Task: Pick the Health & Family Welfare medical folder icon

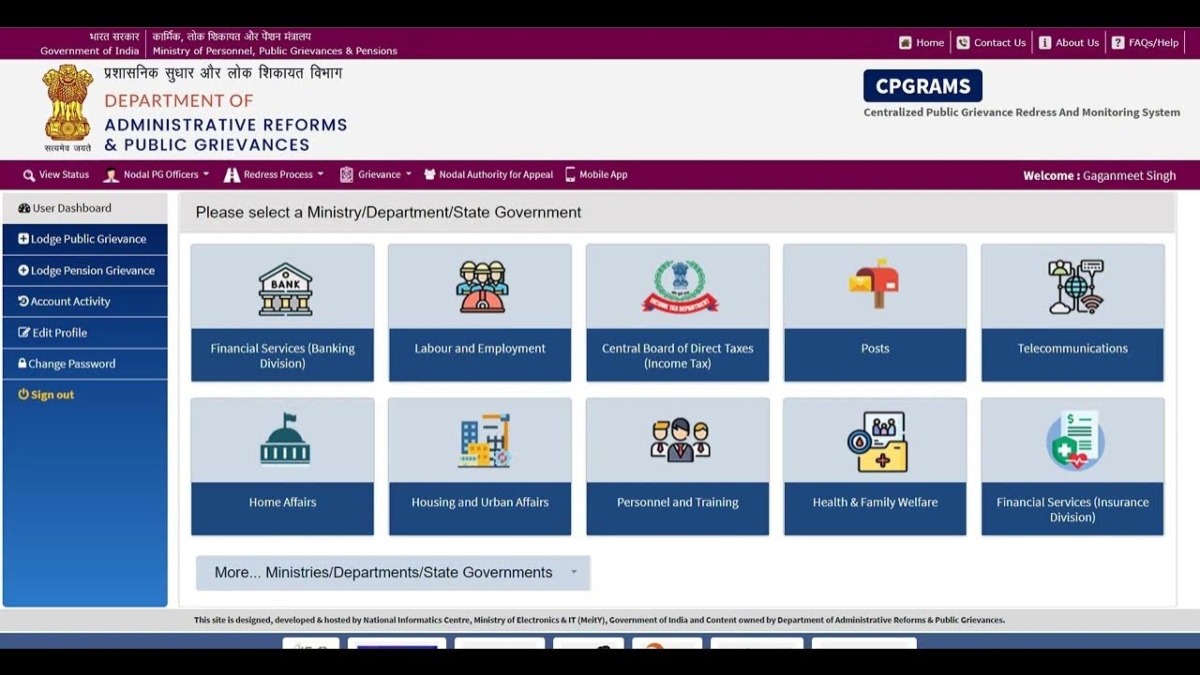Action: tap(876, 441)
